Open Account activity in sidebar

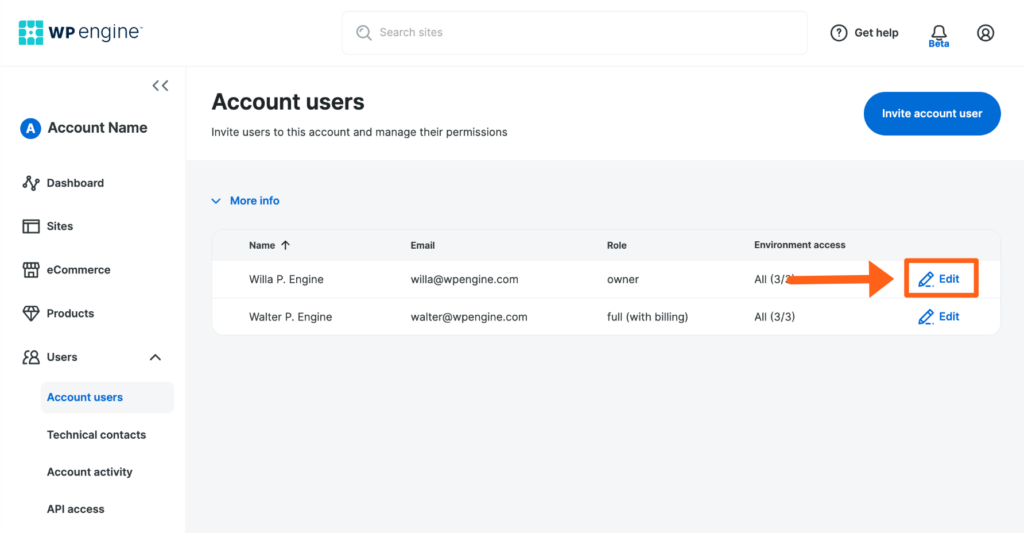89,472
